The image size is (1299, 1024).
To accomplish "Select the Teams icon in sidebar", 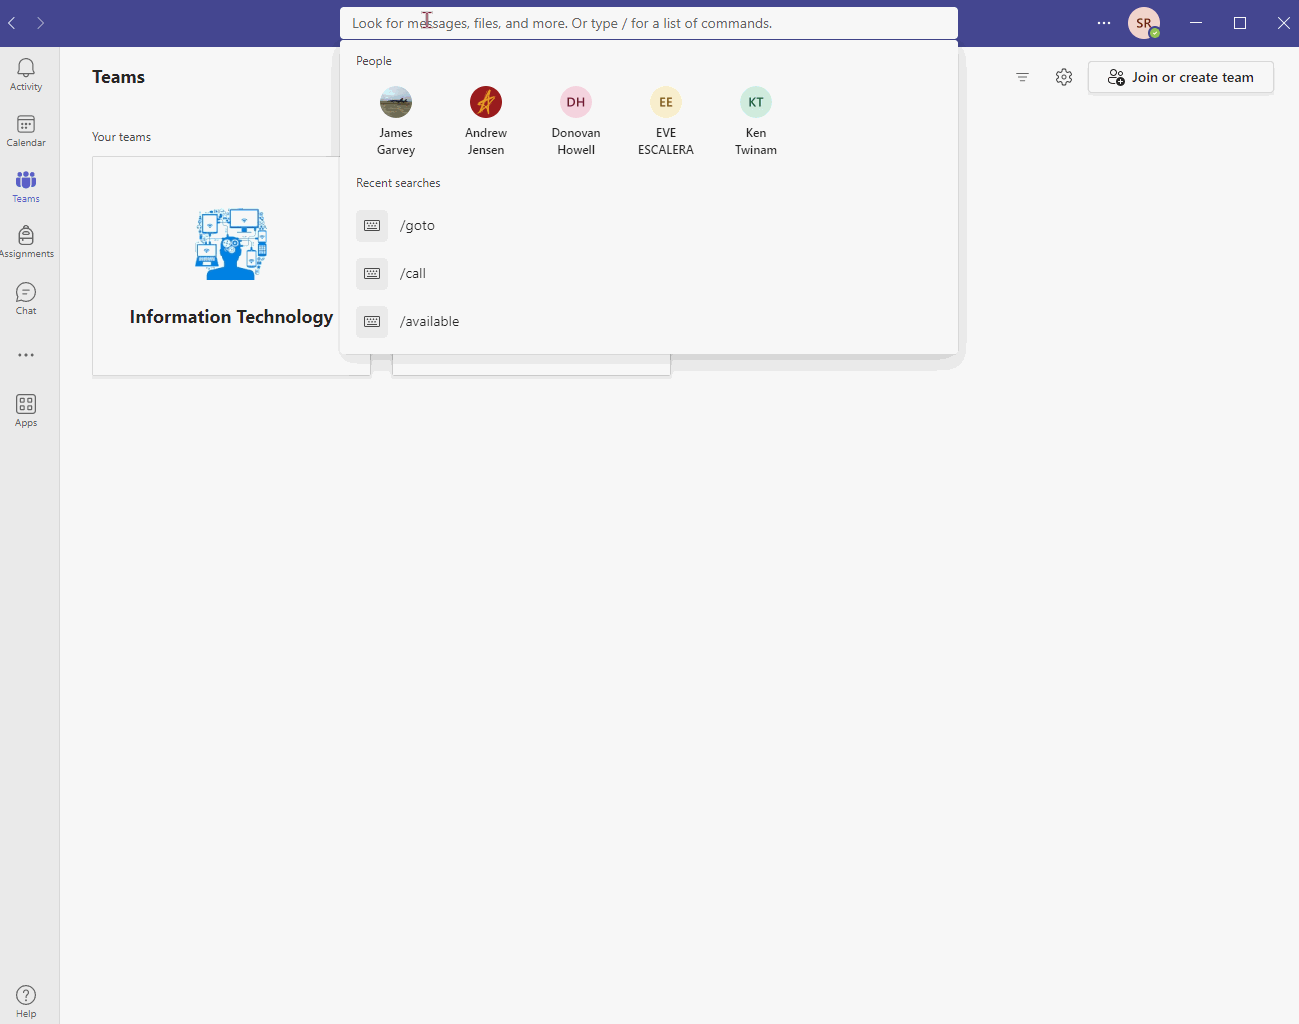I will tap(26, 186).
